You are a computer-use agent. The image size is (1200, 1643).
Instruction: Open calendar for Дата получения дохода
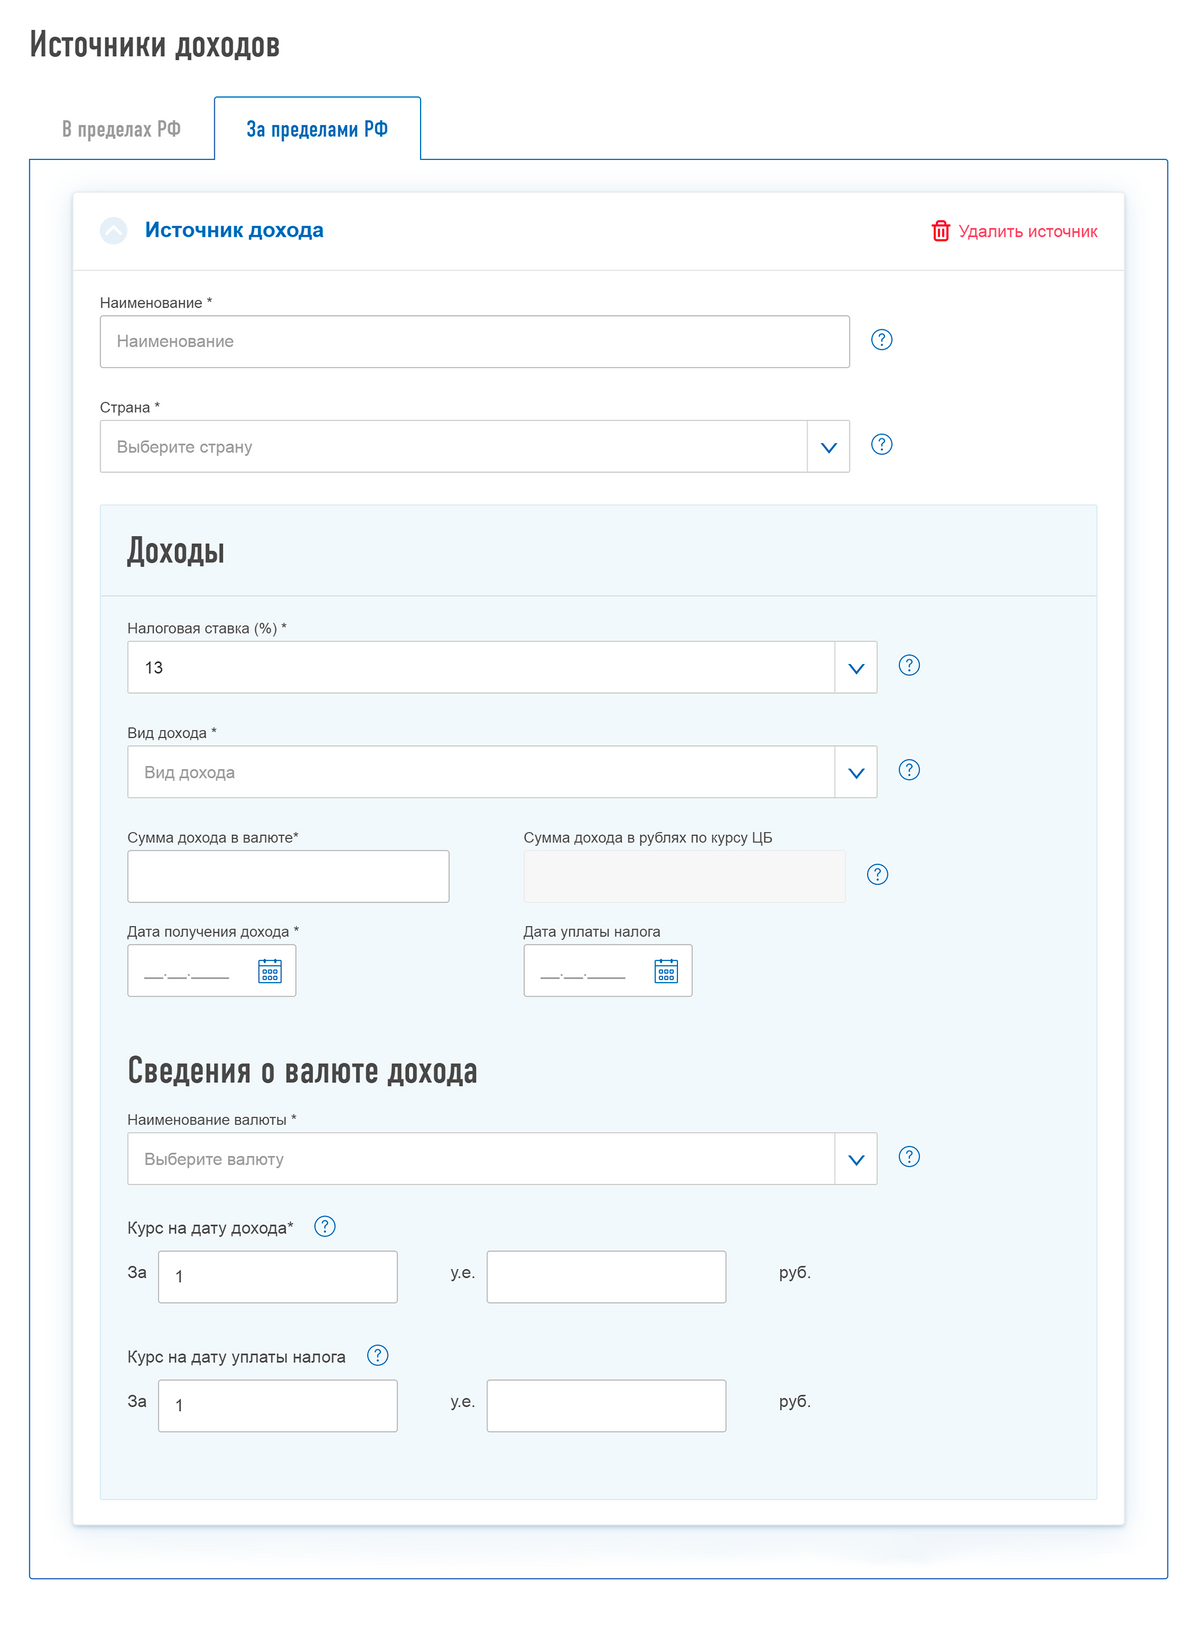[x=270, y=971]
